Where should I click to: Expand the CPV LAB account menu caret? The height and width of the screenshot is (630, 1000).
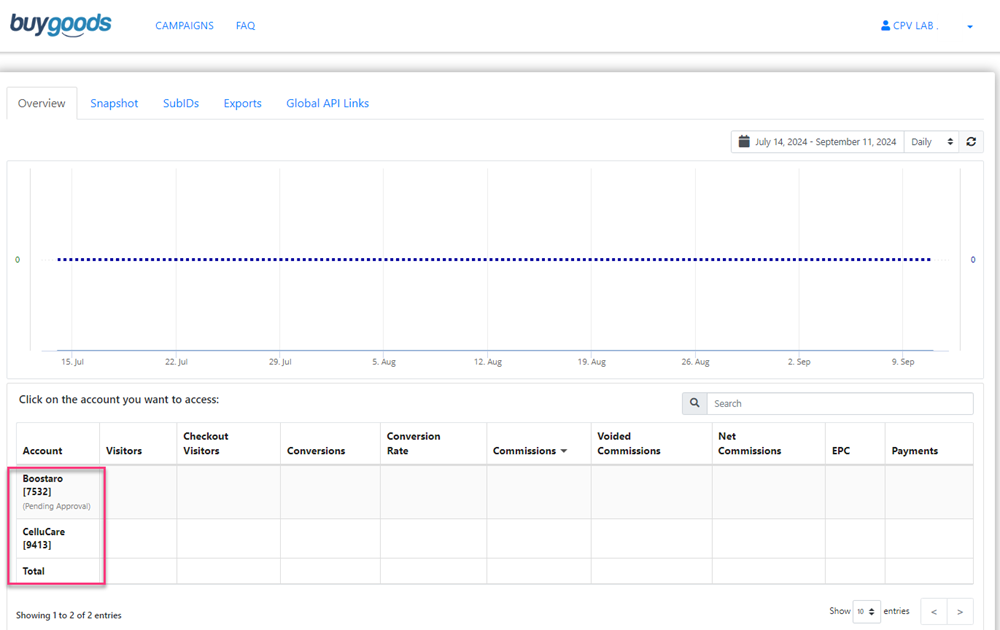pyautogui.click(x=970, y=27)
